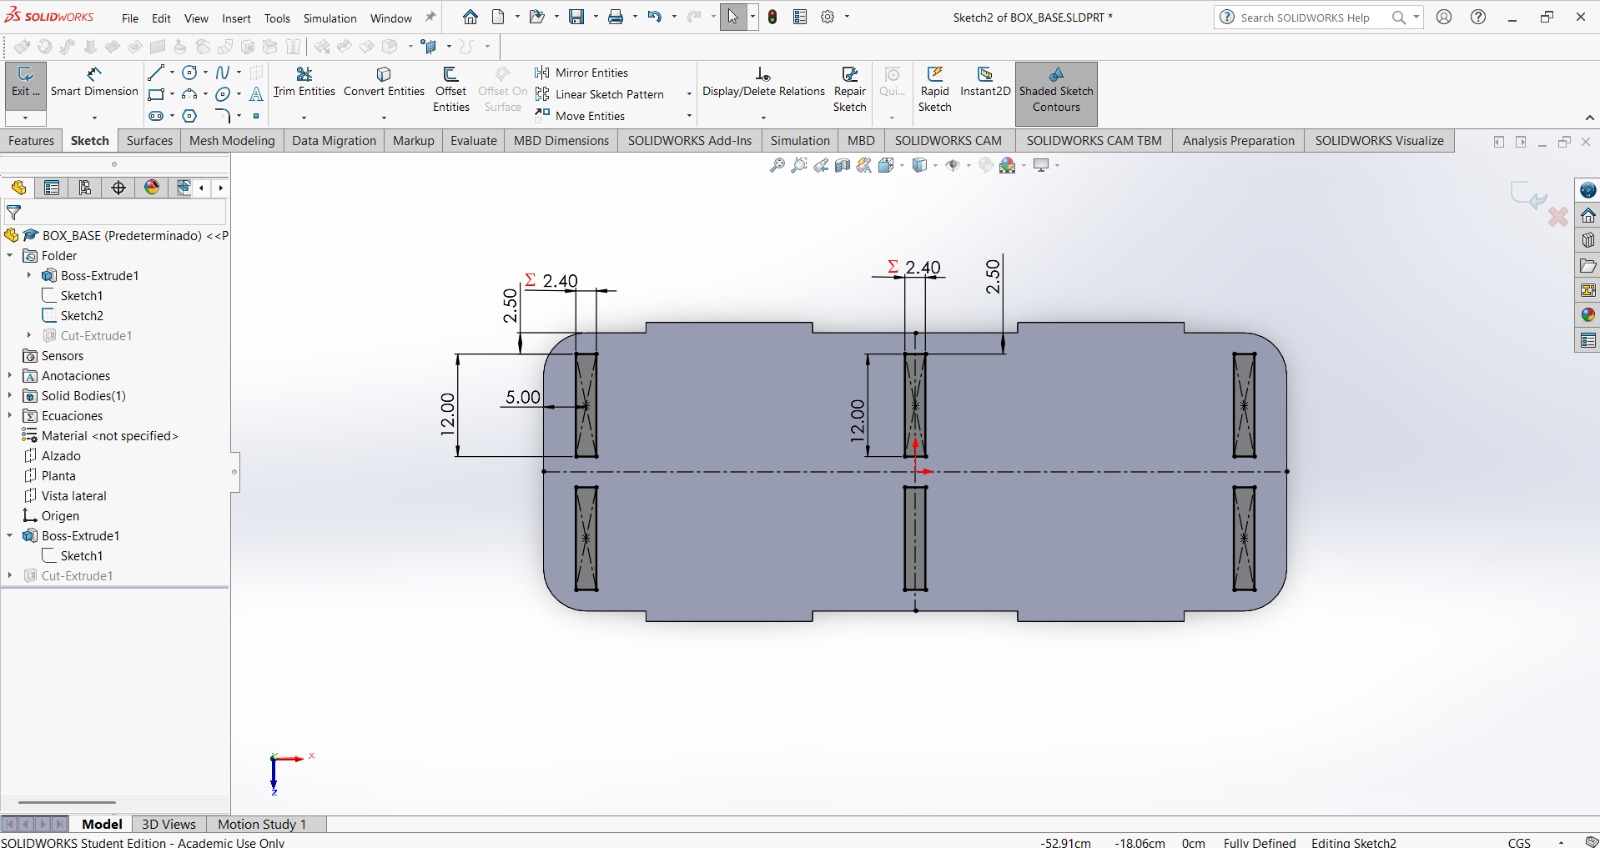Click the DimXpertManager crosshair tab
The height and width of the screenshot is (848, 1600).
tap(118, 188)
